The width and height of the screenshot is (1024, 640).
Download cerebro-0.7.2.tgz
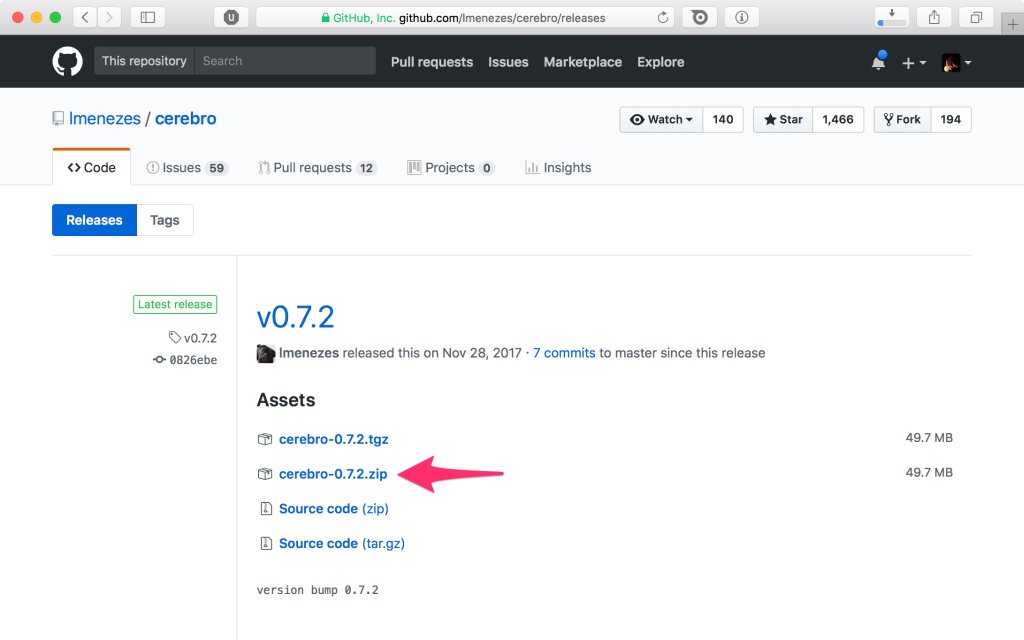tap(334, 439)
